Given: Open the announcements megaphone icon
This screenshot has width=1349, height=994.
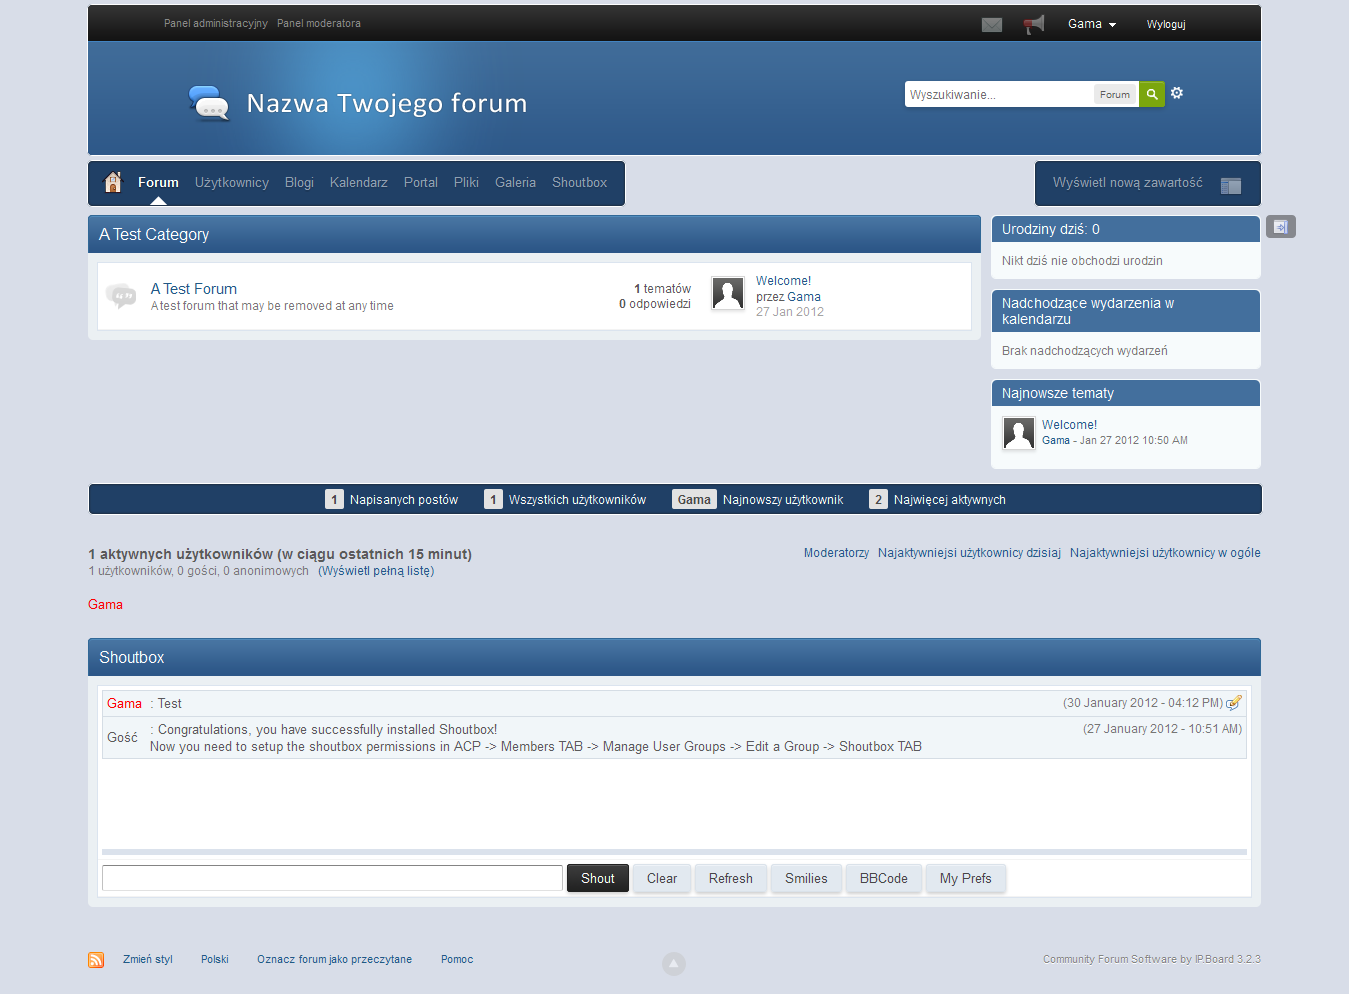Looking at the screenshot, I should [x=1033, y=23].
